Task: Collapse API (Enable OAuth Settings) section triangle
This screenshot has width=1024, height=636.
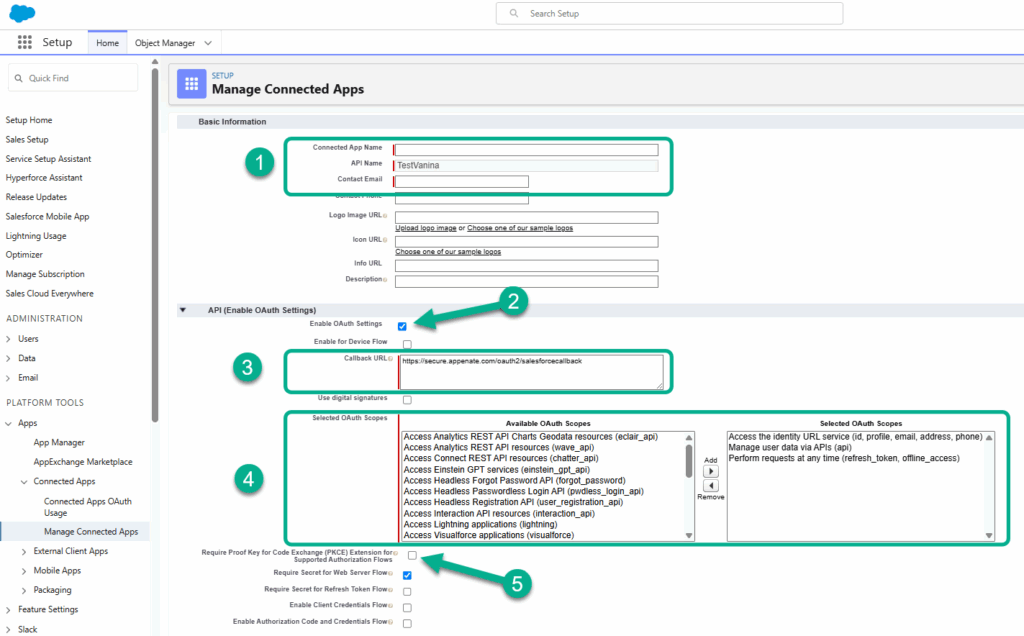Action: pos(183,310)
